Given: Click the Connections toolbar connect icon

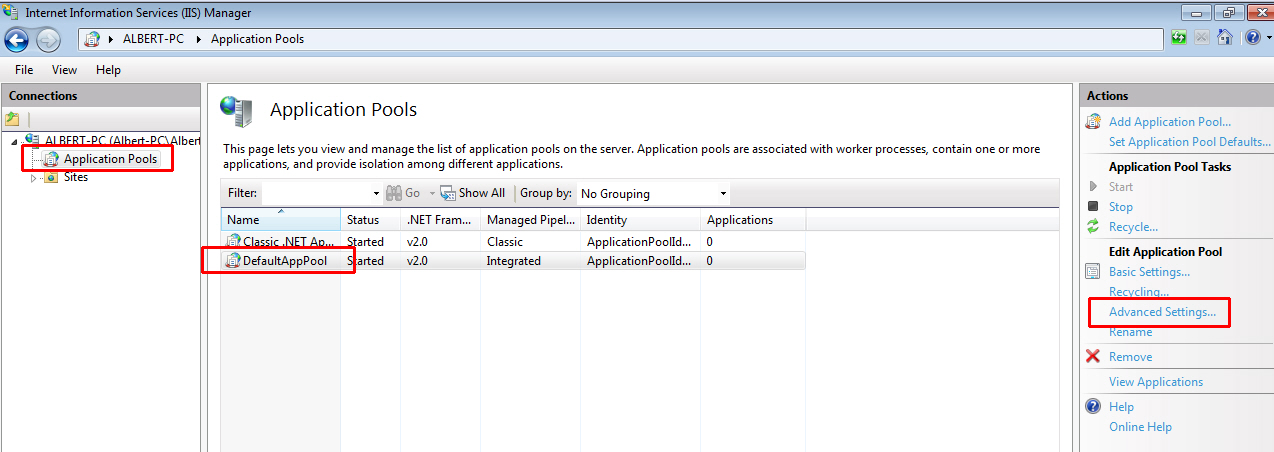Looking at the screenshot, I should [x=13, y=119].
